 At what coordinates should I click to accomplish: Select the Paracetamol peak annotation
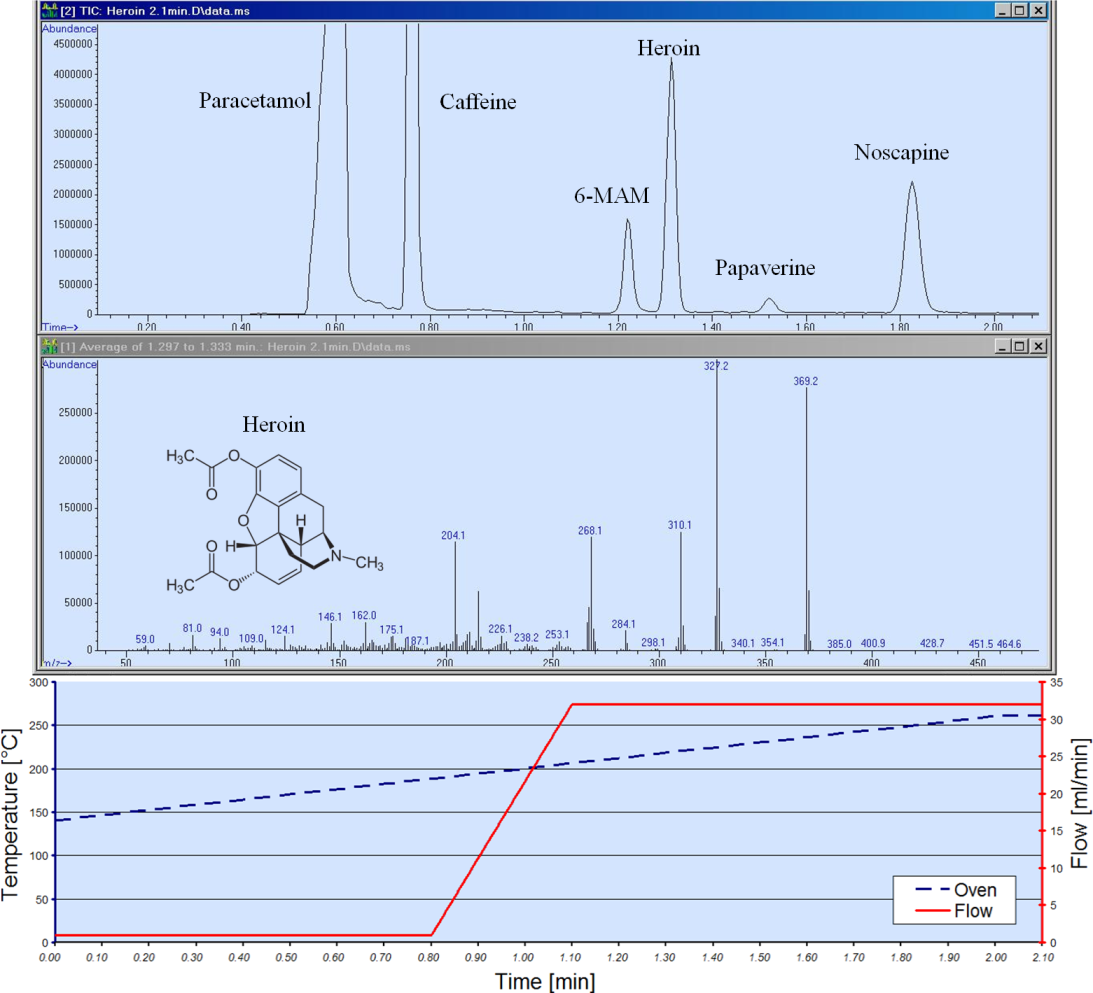[x=256, y=100]
